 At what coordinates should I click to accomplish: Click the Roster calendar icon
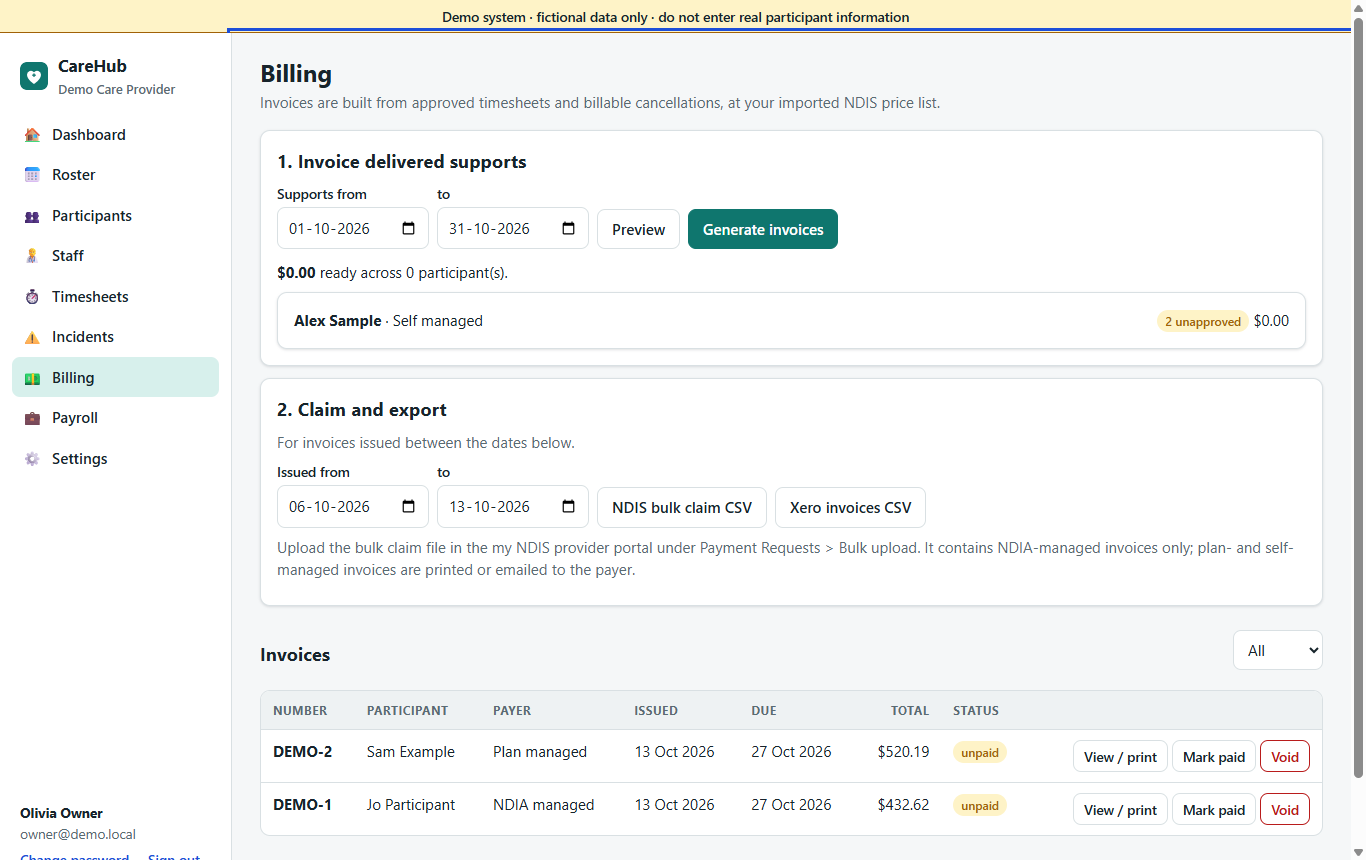coord(32,175)
